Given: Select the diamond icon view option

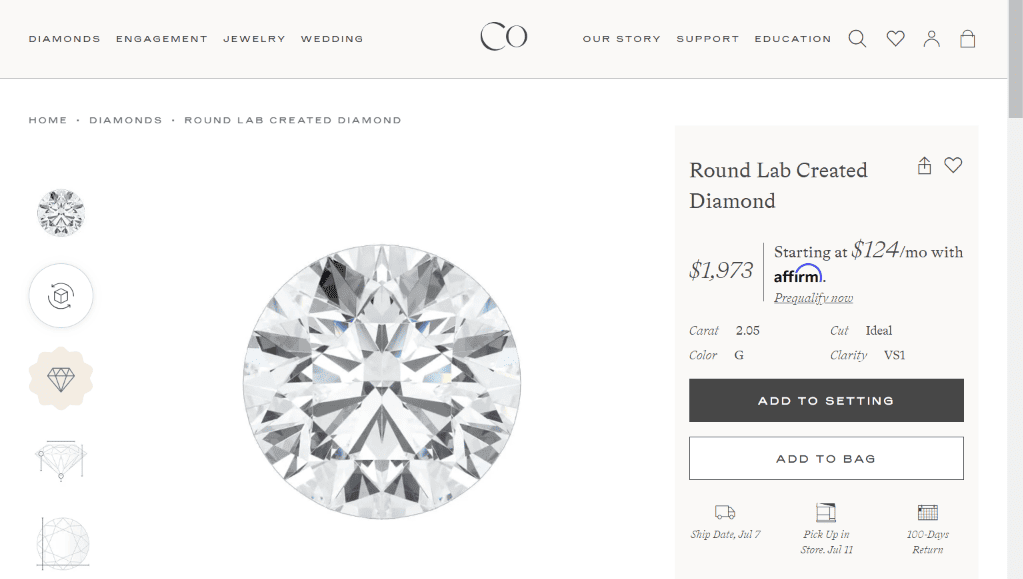Looking at the screenshot, I should point(61,379).
